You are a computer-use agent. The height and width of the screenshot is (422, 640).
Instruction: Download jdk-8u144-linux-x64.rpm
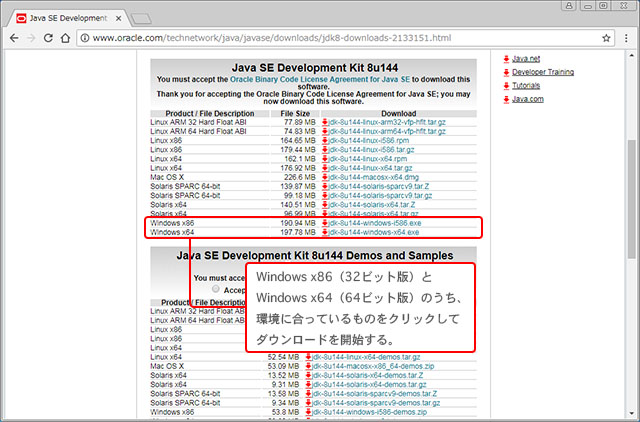(x=368, y=159)
